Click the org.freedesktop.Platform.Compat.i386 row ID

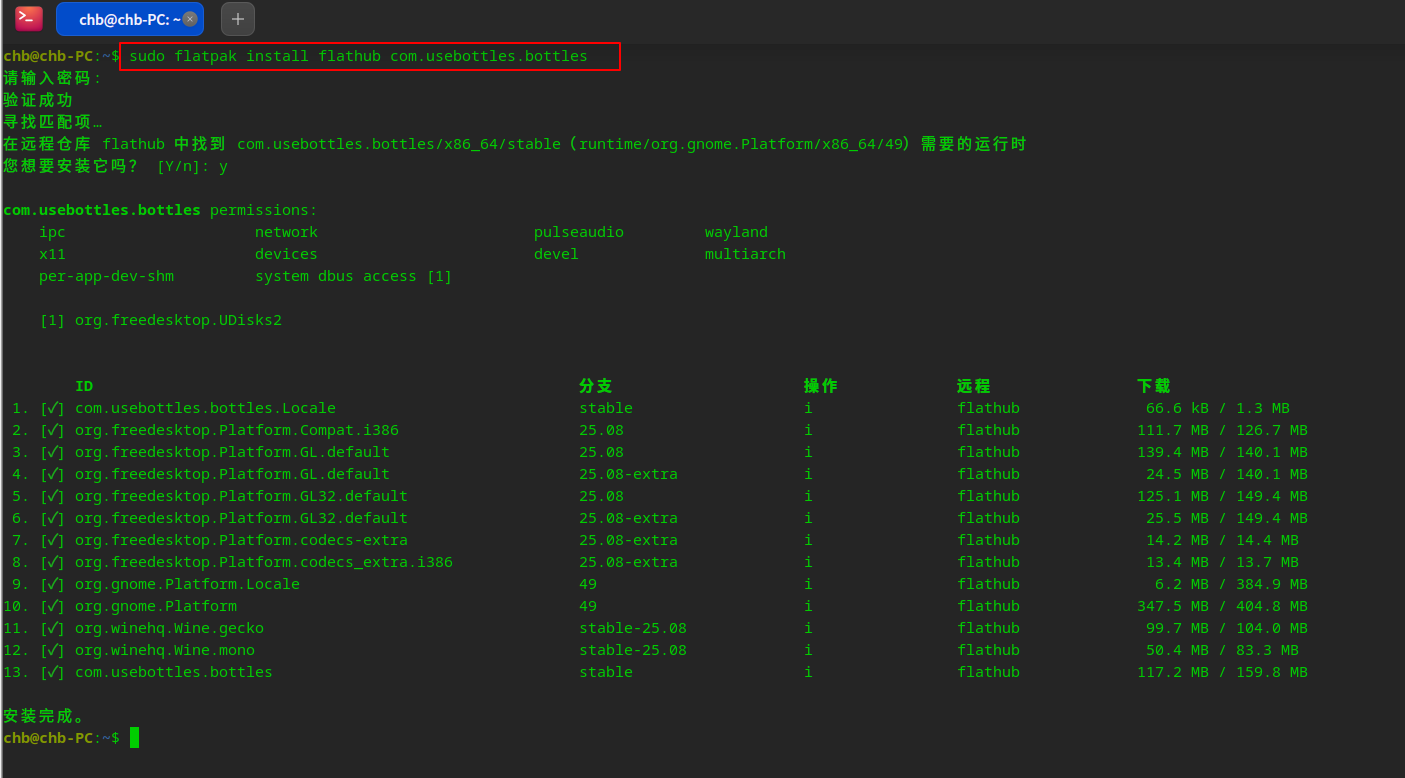237,430
